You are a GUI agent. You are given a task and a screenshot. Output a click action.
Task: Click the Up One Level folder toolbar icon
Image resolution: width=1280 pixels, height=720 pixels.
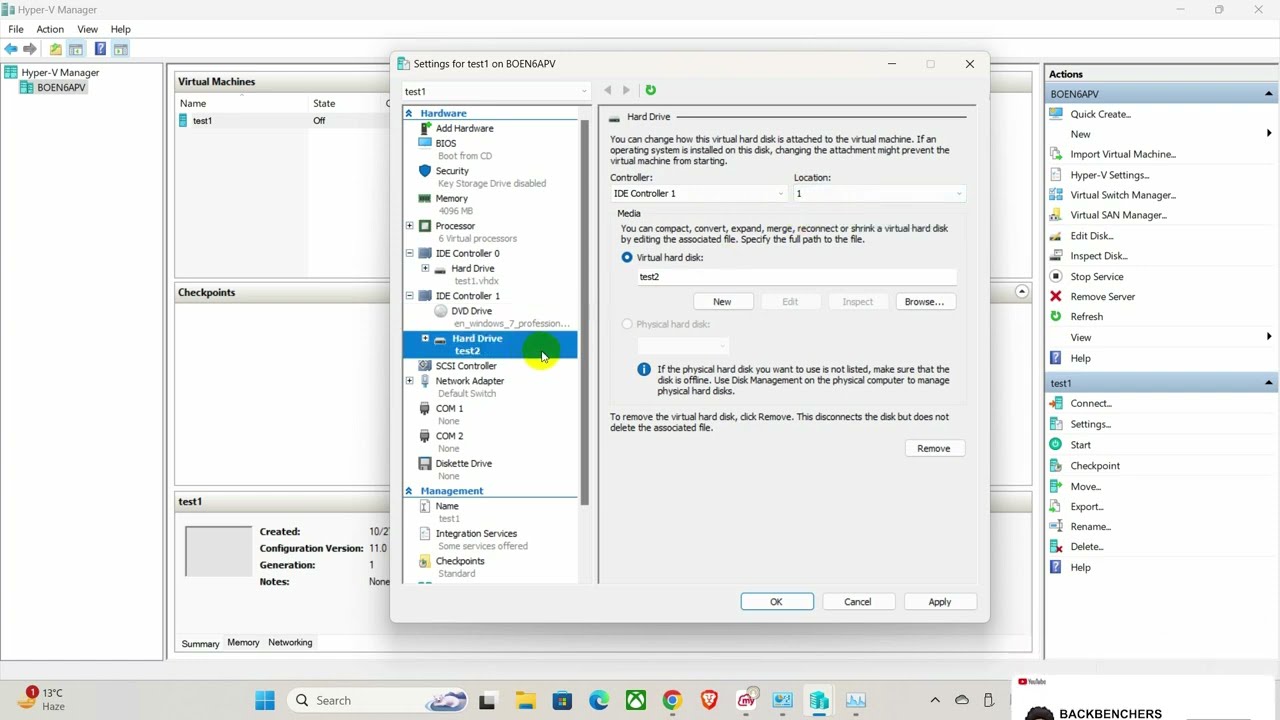(x=55, y=49)
